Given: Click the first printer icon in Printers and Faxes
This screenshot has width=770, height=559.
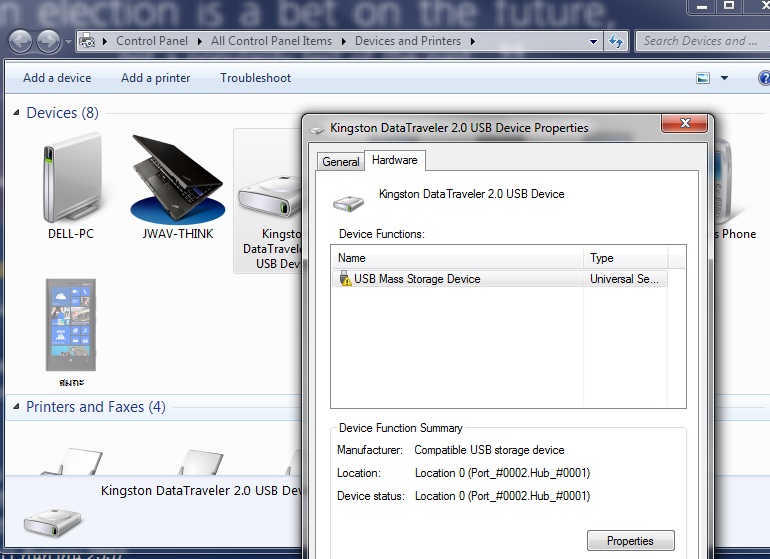Looking at the screenshot, I should (72, 461).
